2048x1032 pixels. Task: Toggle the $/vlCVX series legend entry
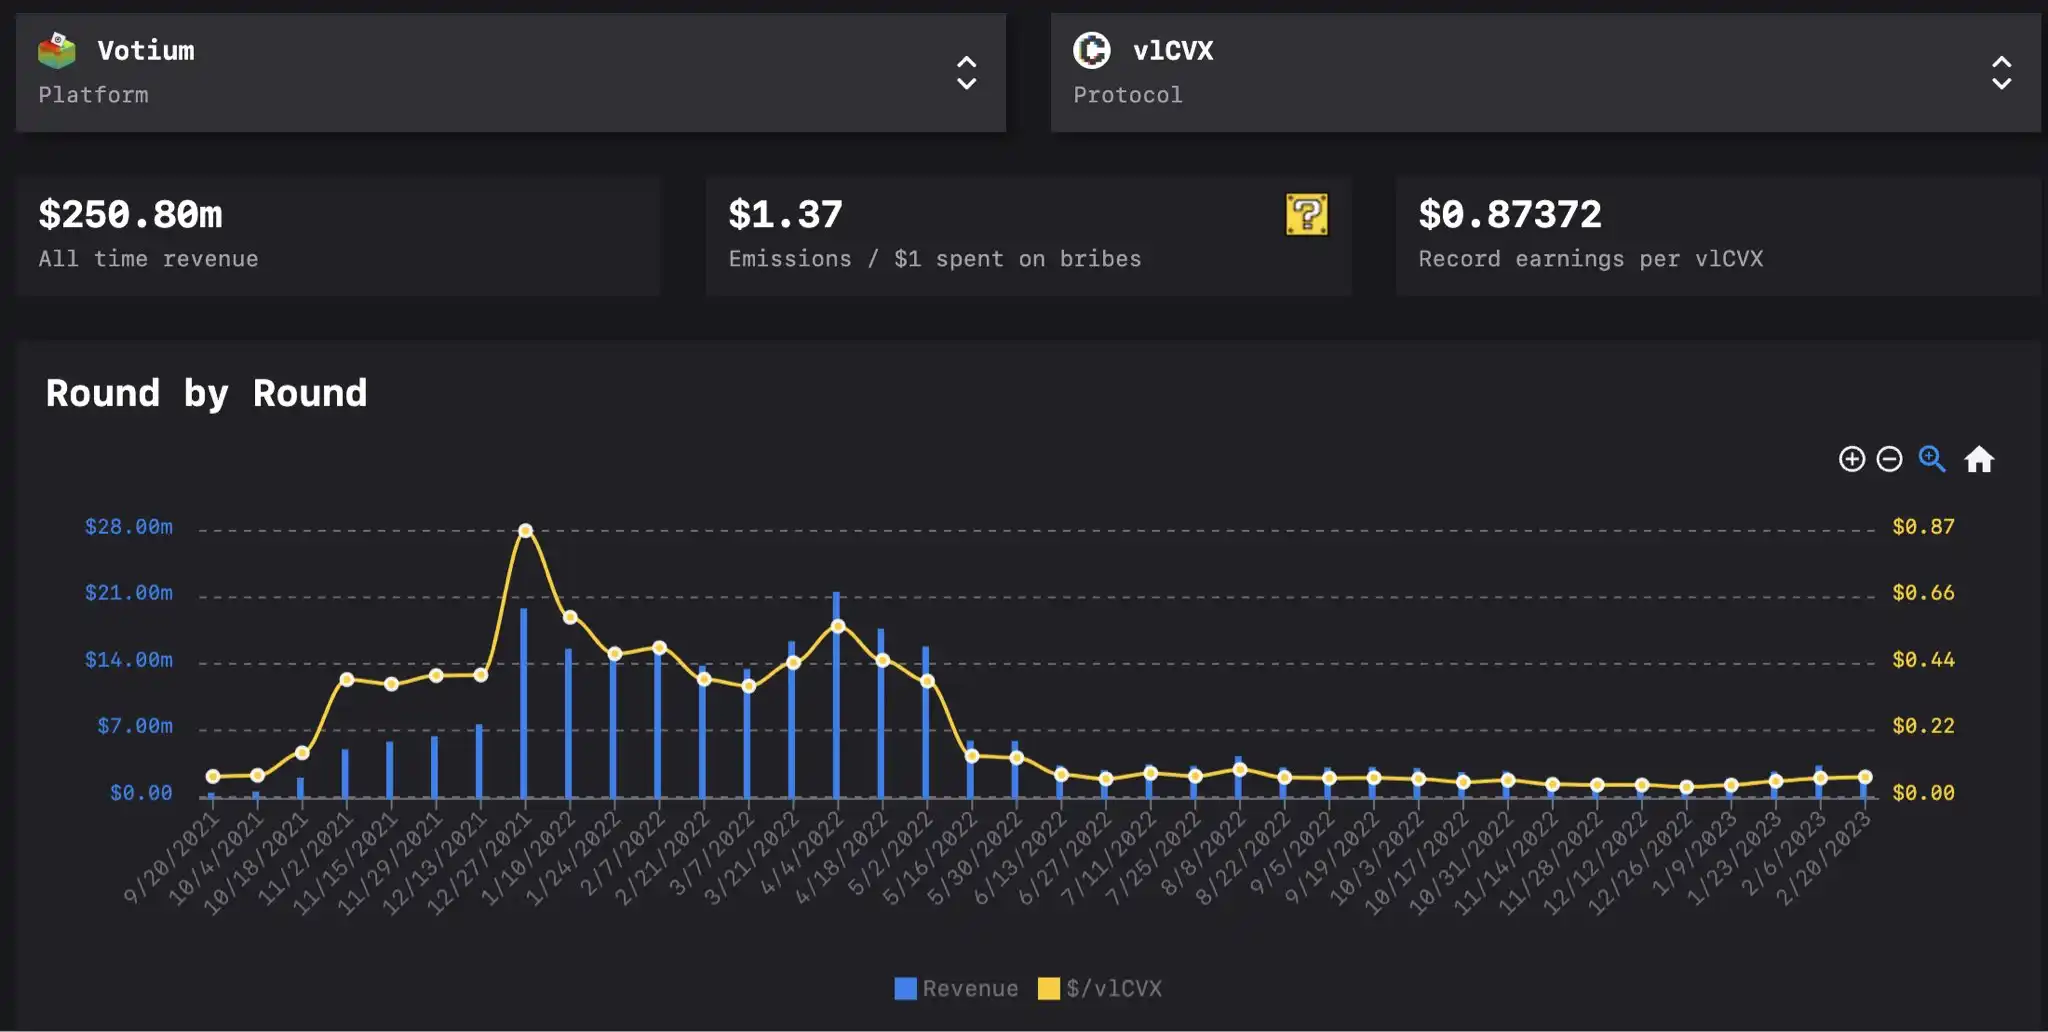coord(1100,988)
